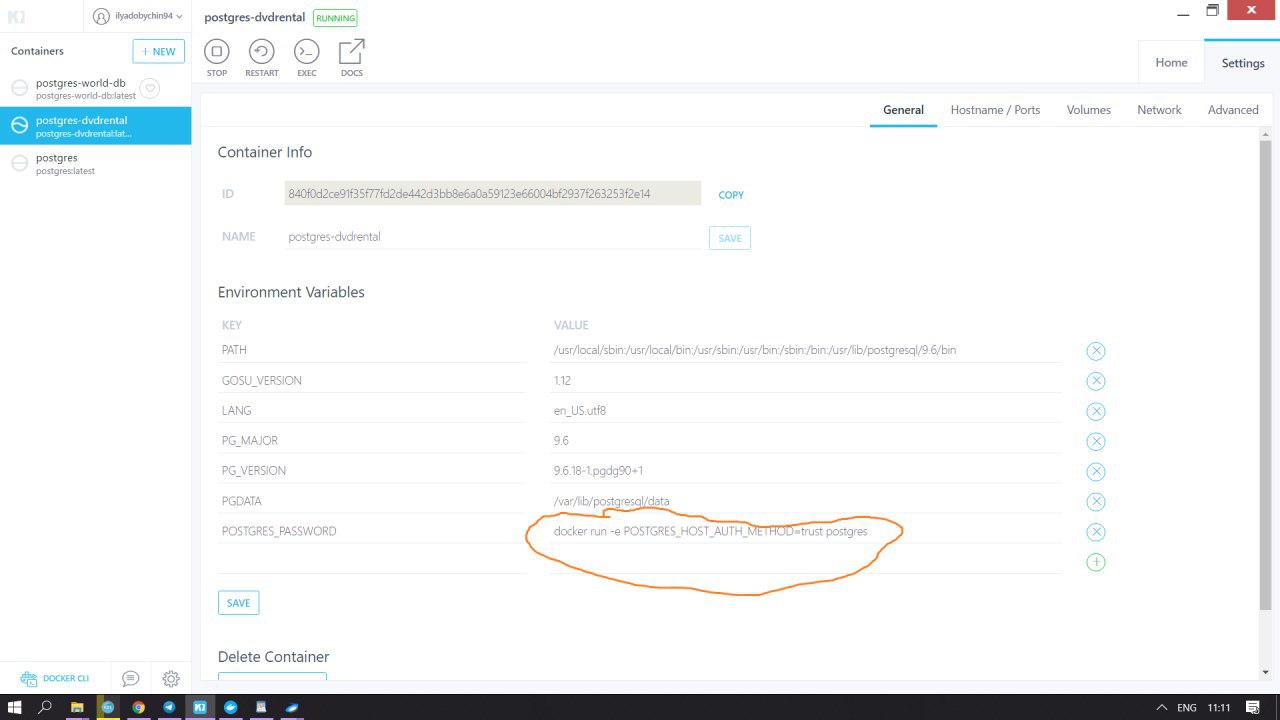This screenshot has width=1280, height=720.
Task: Open Chrome from taskbar
Action: pyautogui.click(x=138, y=707)
